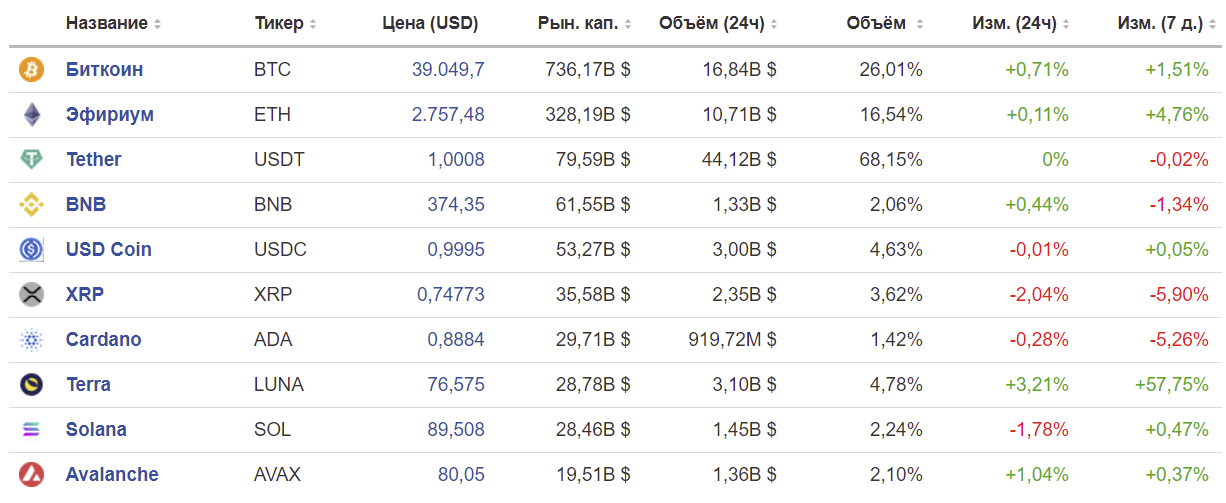
Task: Click the blue USD Coin icon
Action: pyautogui.click(x=32, y=250)
